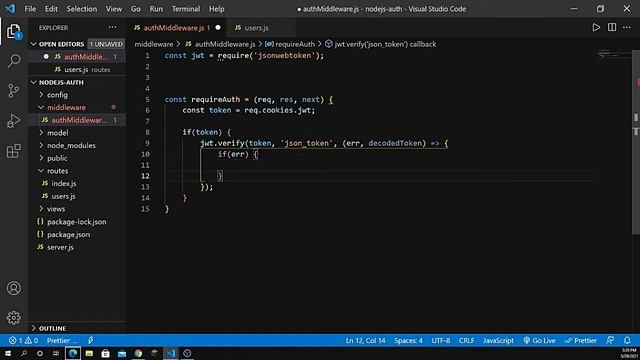This screenshot has width=640, height=360.
Task: Open the Run and Debug view icon
Action: pos(13,121)
